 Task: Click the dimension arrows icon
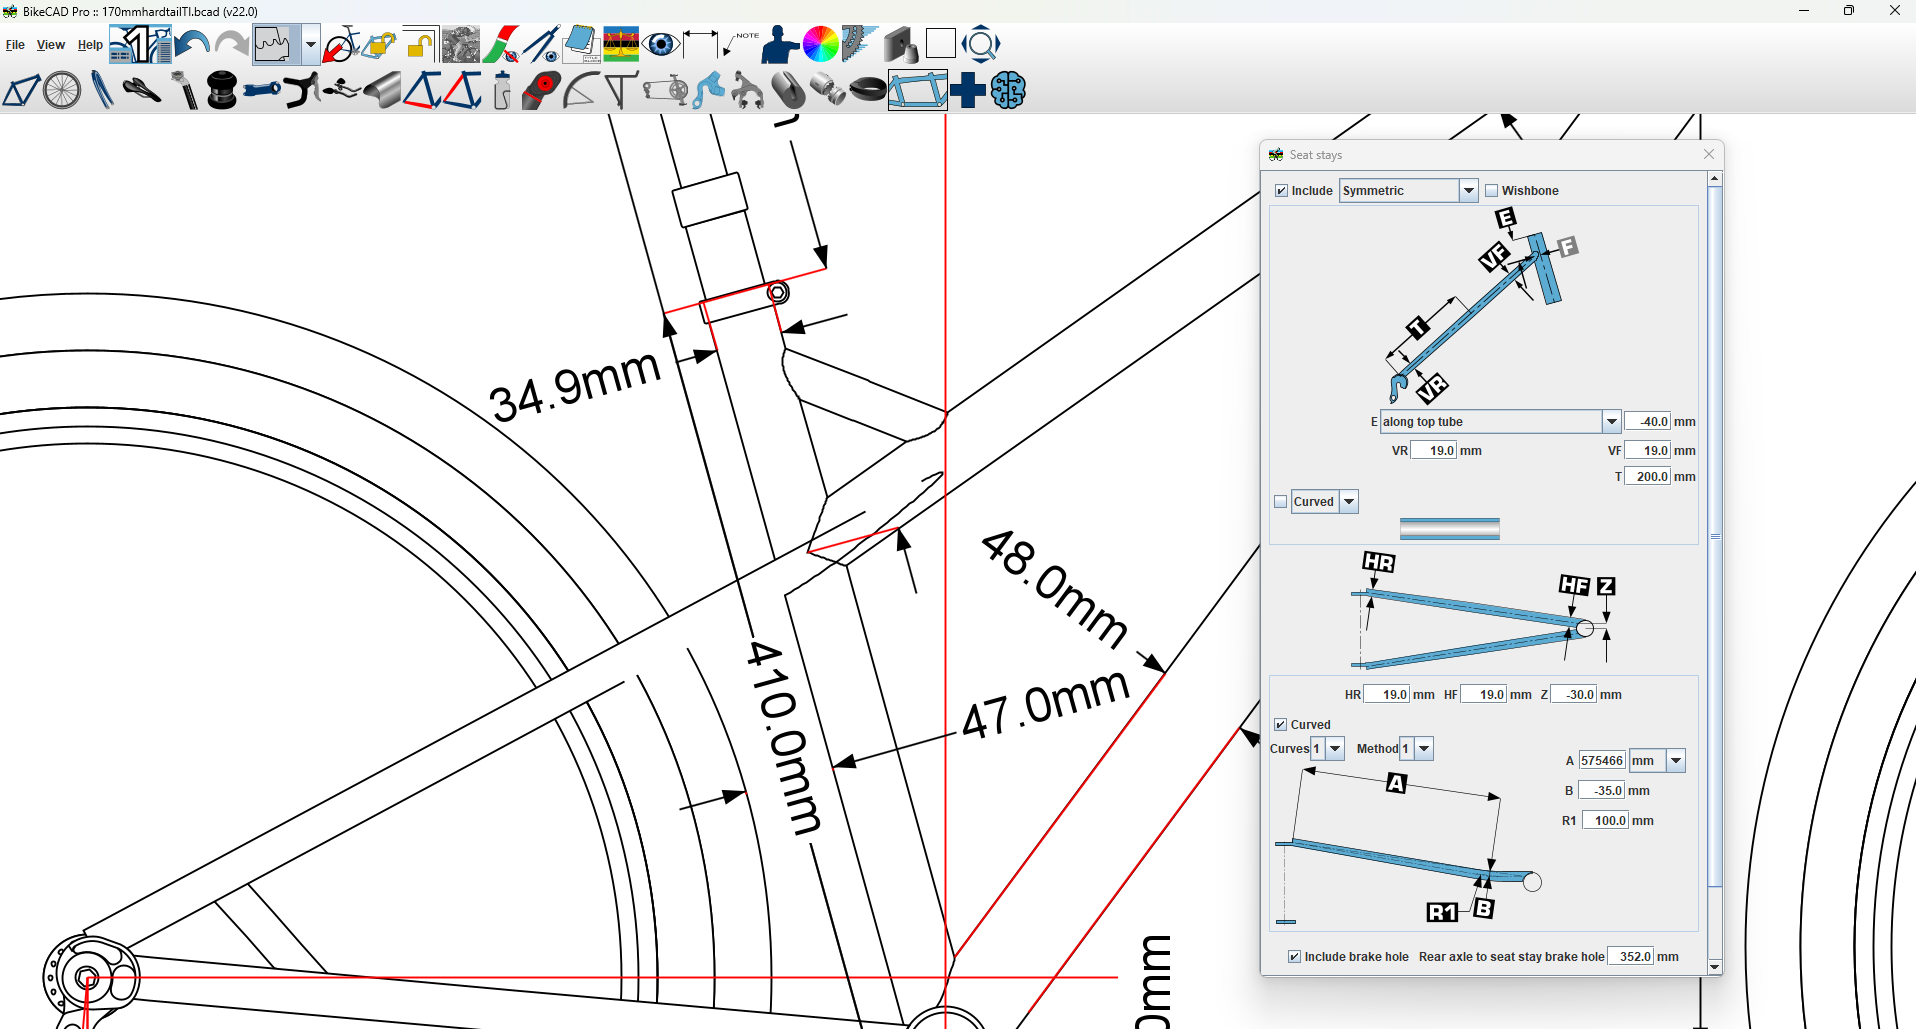click(700, 45)
